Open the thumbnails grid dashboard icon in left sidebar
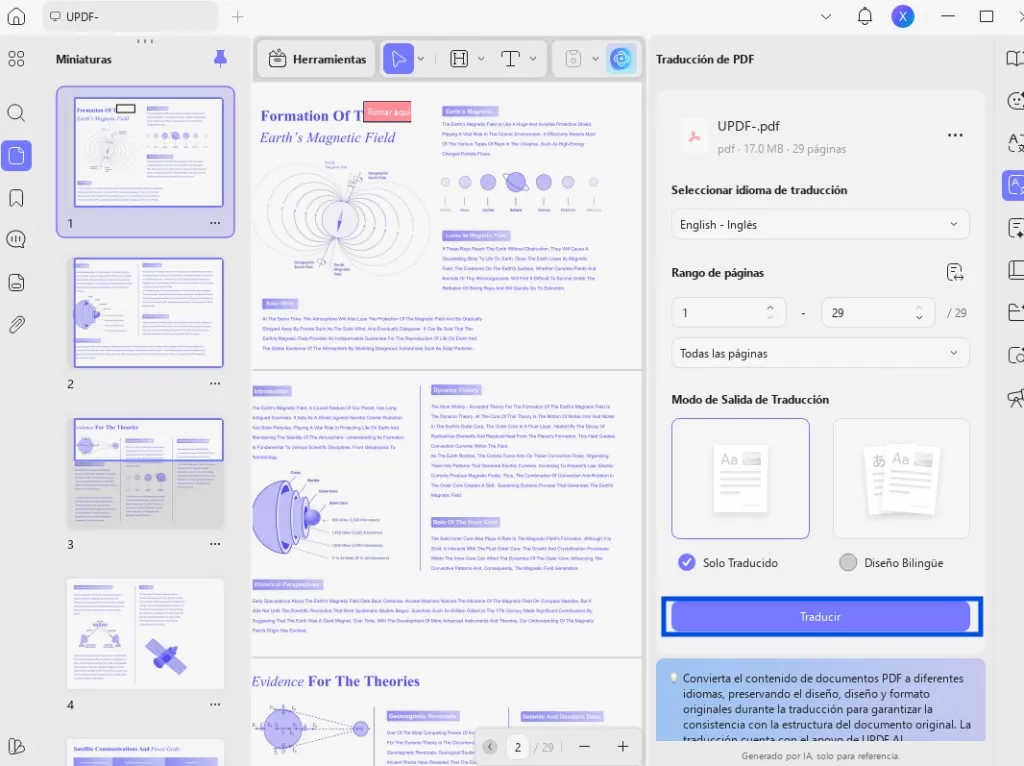1024x766 pixels. click(x=16, y=59)
